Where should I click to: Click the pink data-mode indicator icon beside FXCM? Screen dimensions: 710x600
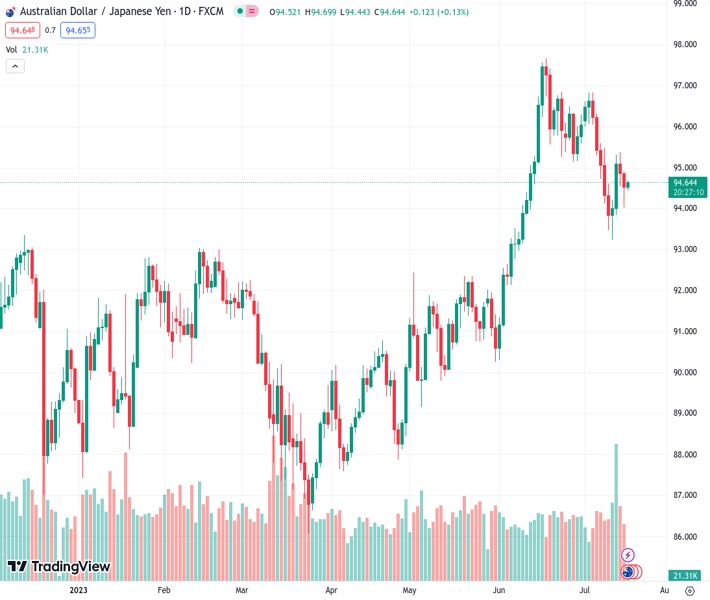(251, 11)
